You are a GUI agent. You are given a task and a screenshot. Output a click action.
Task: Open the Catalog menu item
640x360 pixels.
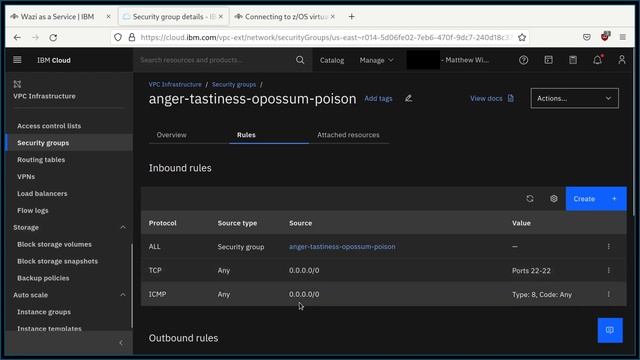[332, 60]
